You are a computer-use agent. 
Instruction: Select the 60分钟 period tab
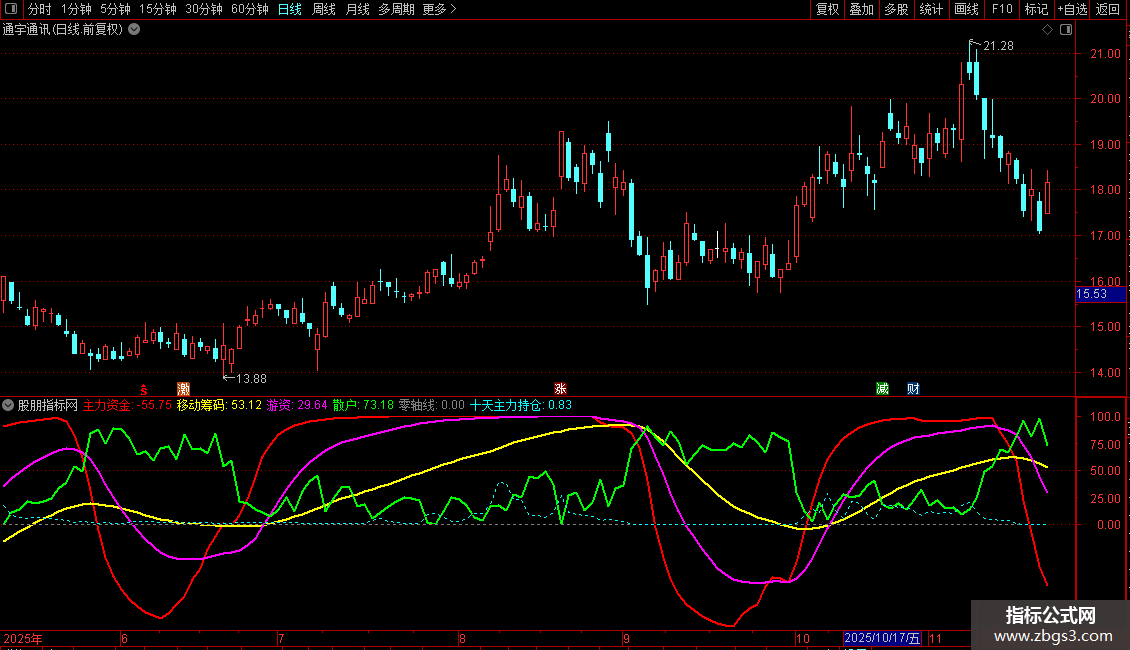click(x=250, y=9)
